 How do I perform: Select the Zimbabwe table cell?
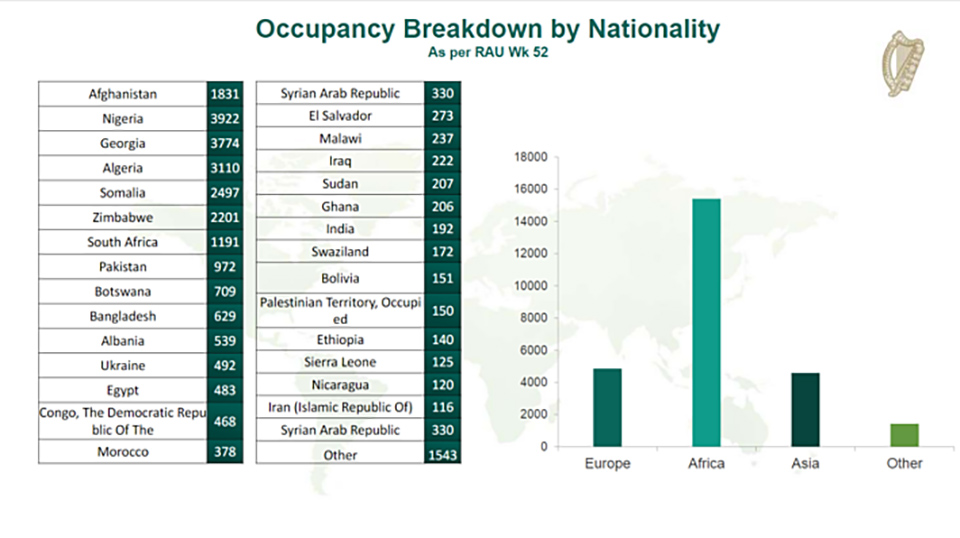click(x=123, y=217)
